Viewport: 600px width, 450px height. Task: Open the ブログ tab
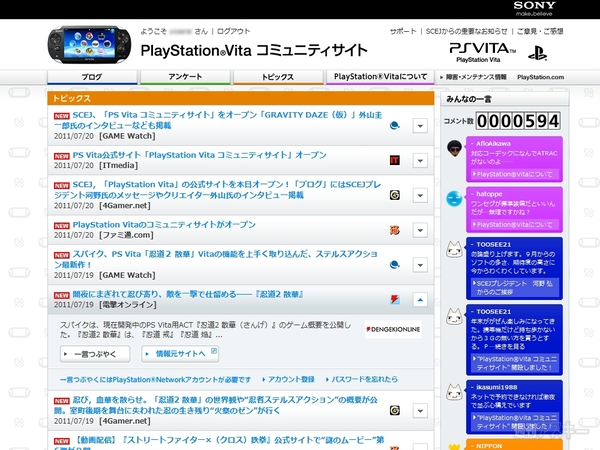(x=92, y=77)
